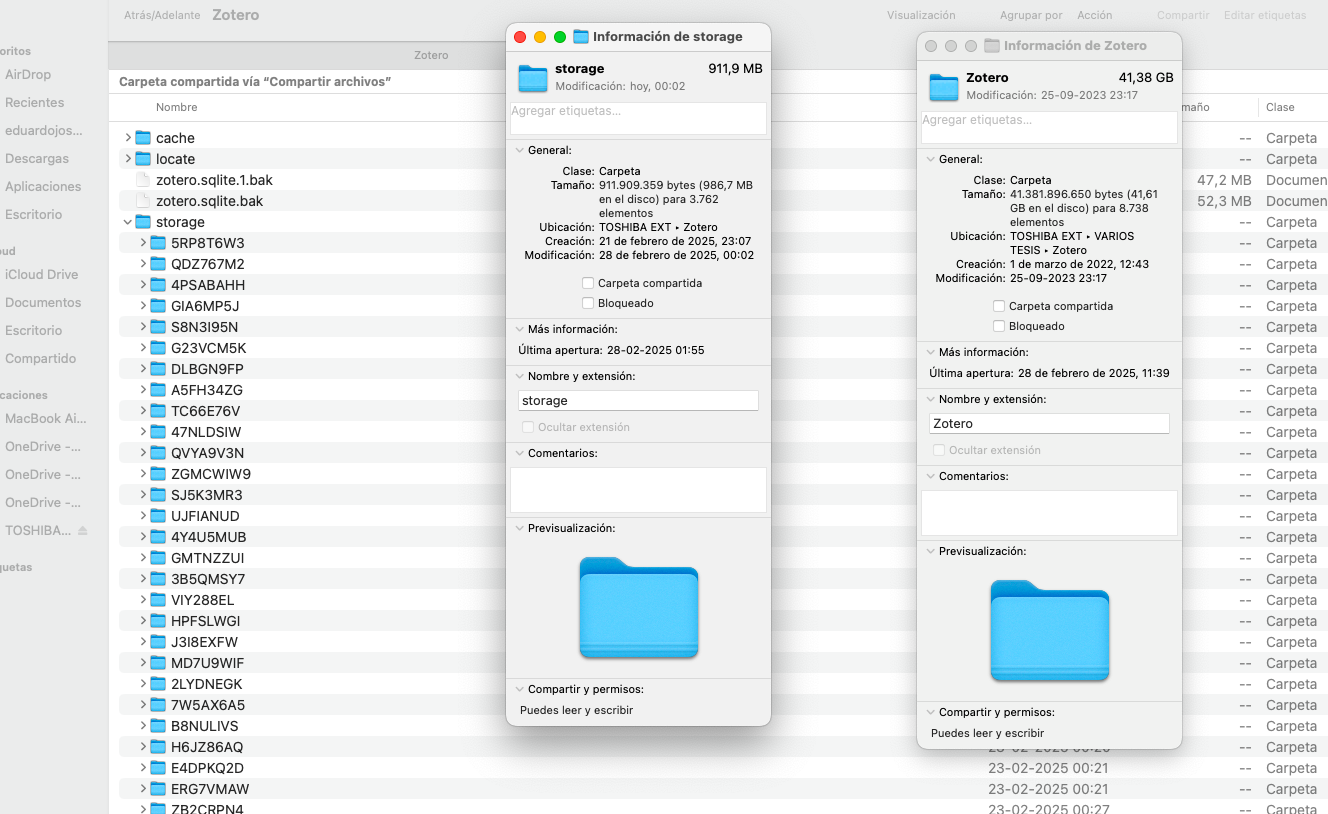1328x814 pixels.
Task: Click the G23VCM5K folder icon
Action: tap(158, 348)
